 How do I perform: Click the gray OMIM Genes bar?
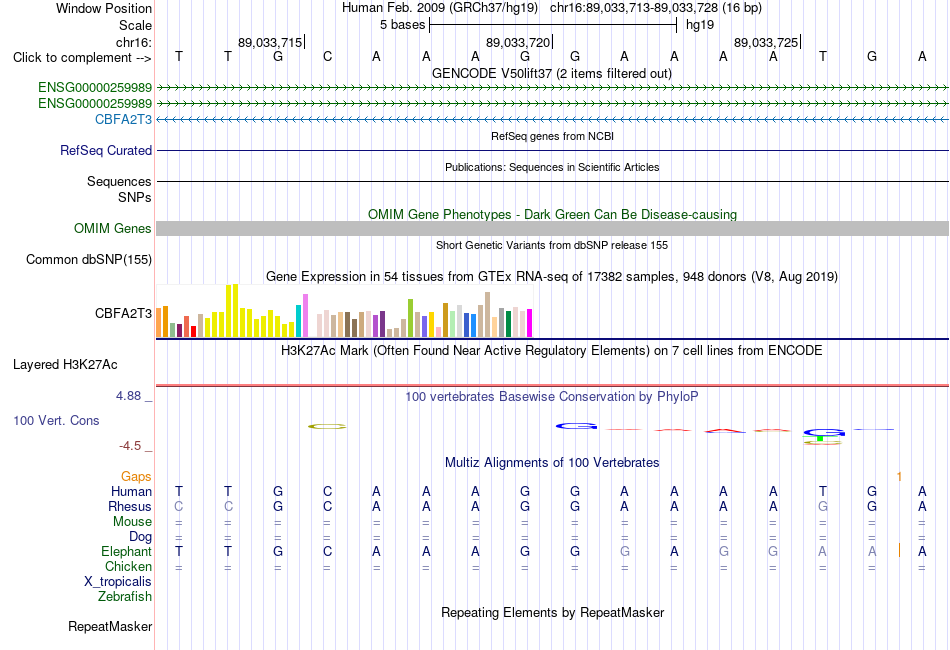click(552, 228)
